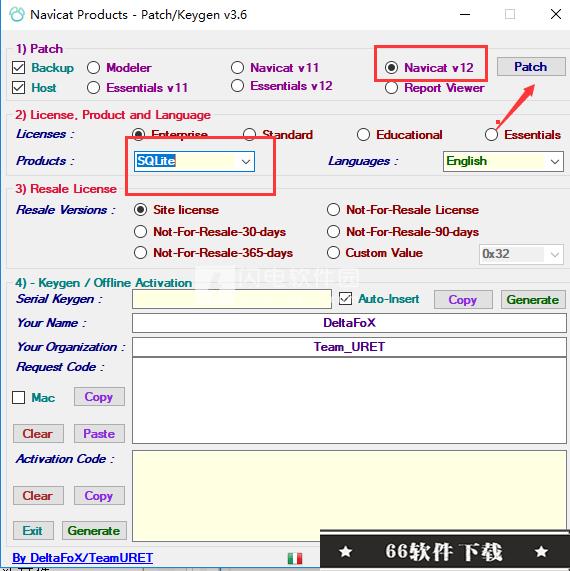This screenshot has height=571, width=570.
Task: Paste into the Request Code
Action: click(99, 434)
